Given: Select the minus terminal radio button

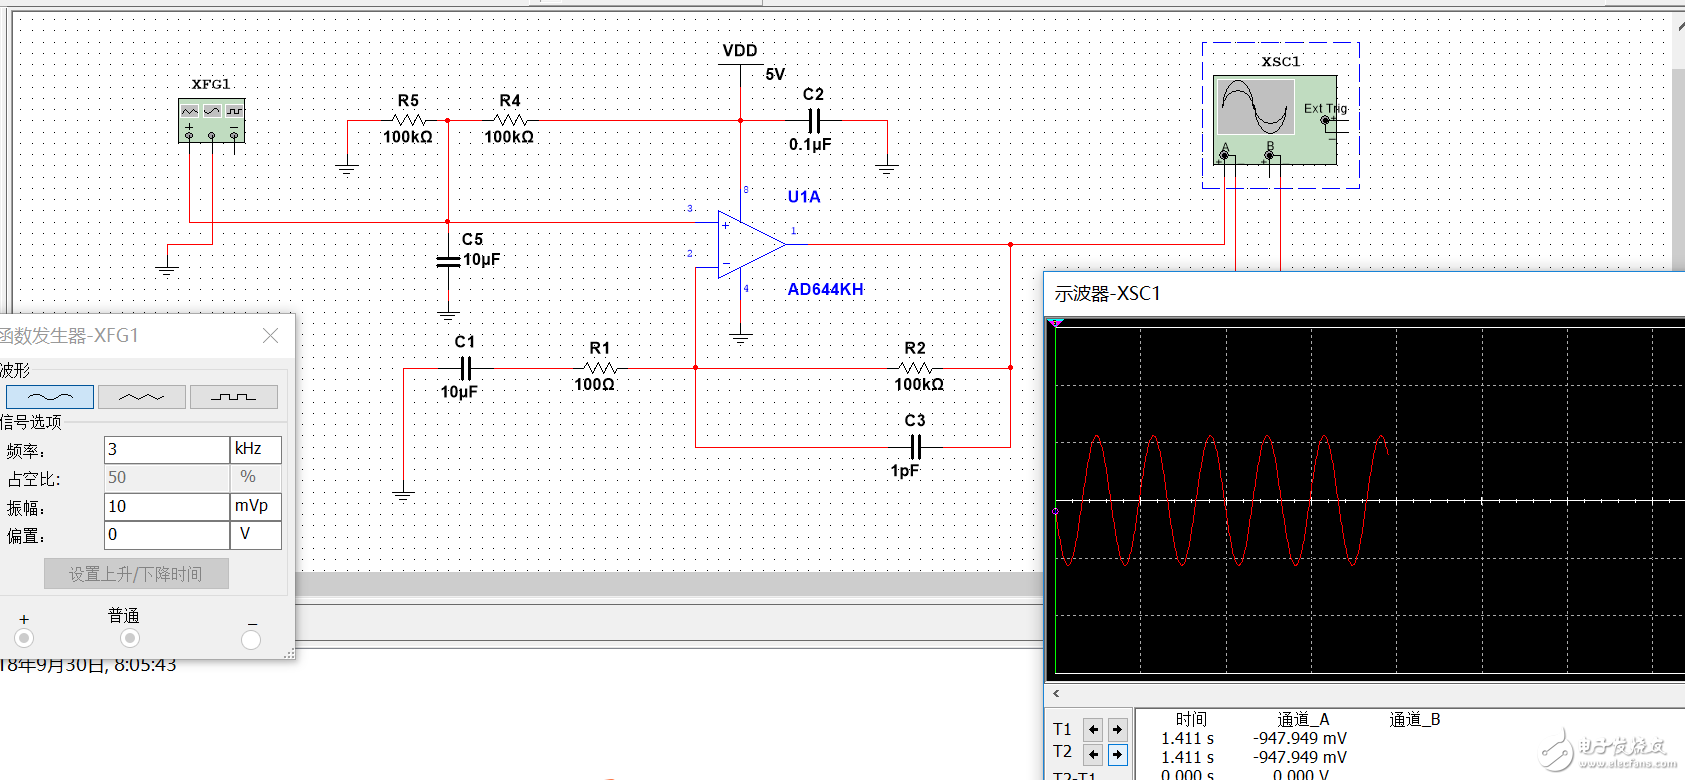Looking at the screenshot, I should 251,639.
